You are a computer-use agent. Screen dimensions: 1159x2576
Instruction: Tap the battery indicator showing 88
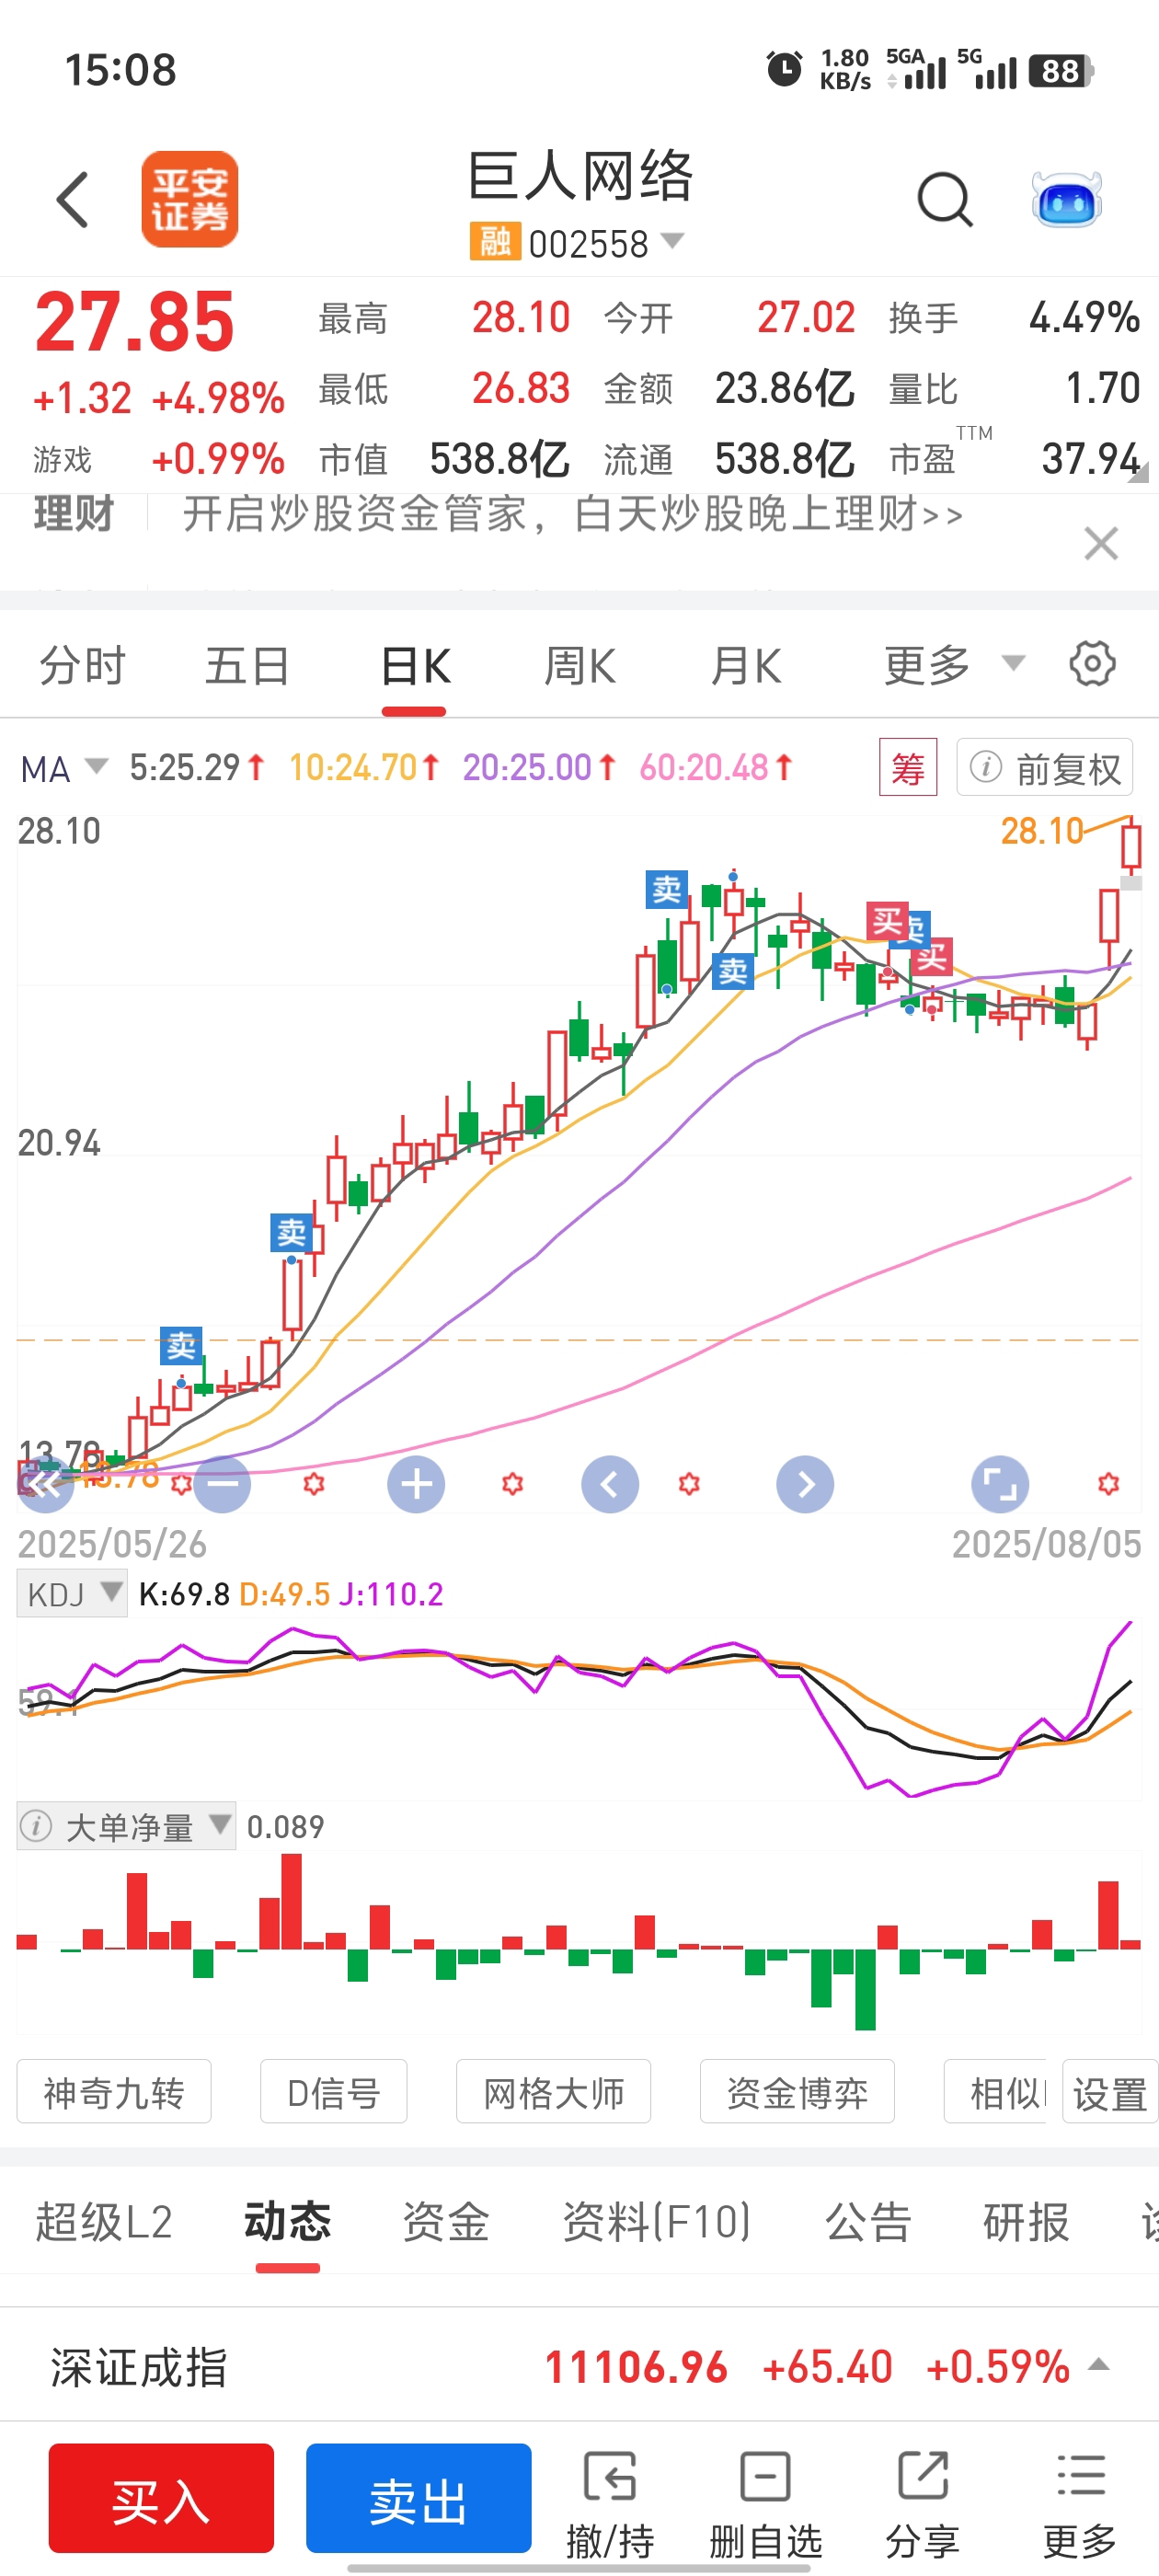(x=1060, y=71)
